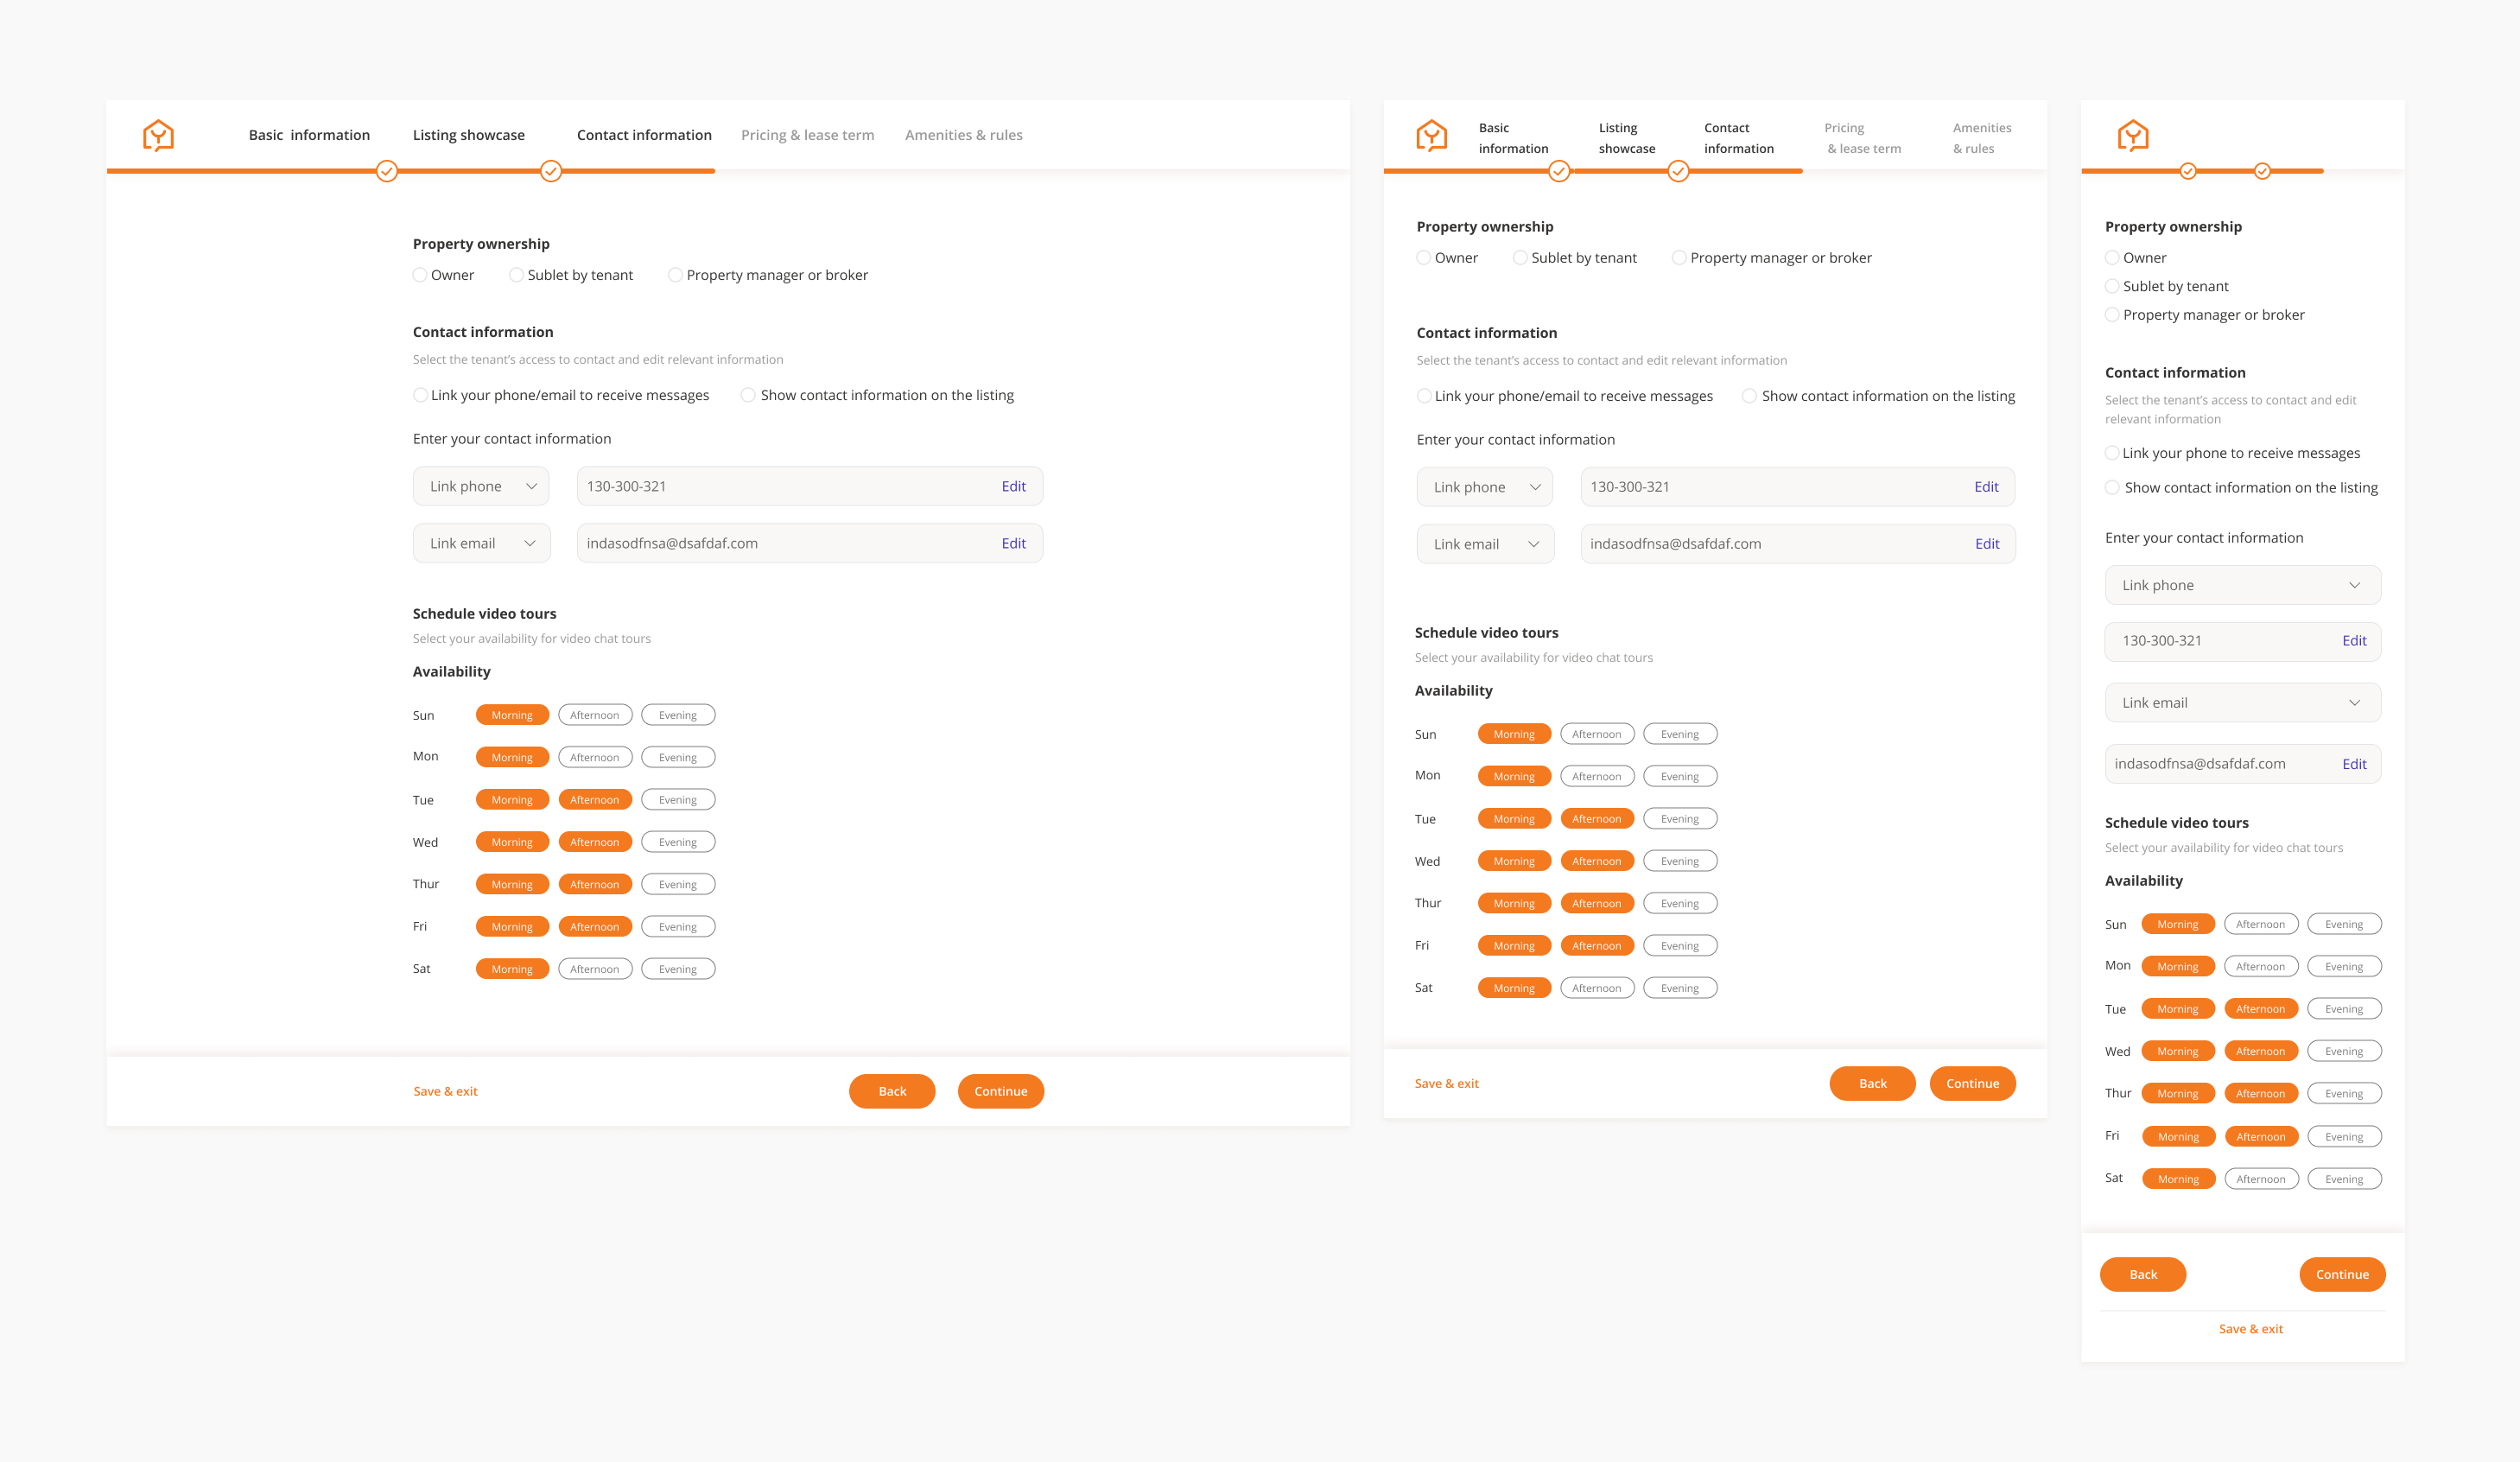Viewport: 2520px width, 1462px height.
Task: Open the Link phone dropdown in the widest layout
Action: tap(481, 486)
